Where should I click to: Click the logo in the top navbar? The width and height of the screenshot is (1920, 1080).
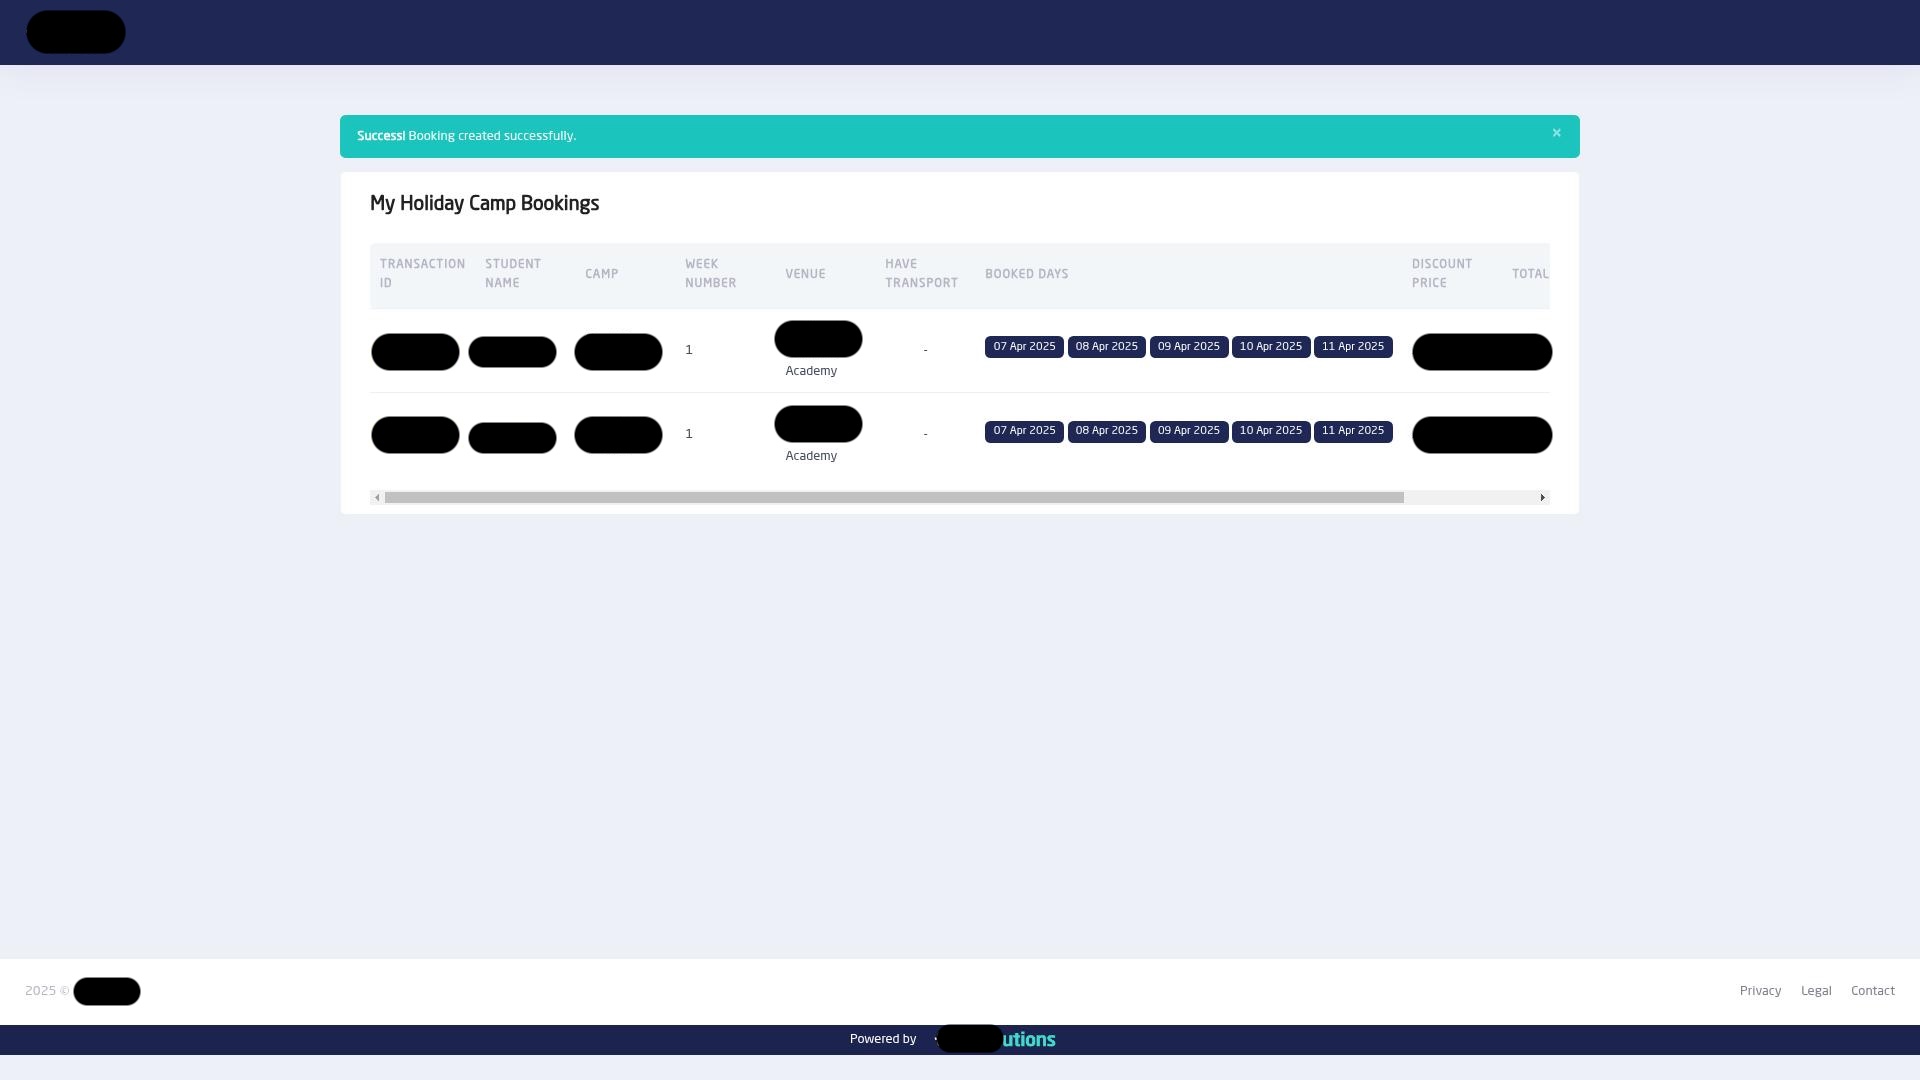76,32
